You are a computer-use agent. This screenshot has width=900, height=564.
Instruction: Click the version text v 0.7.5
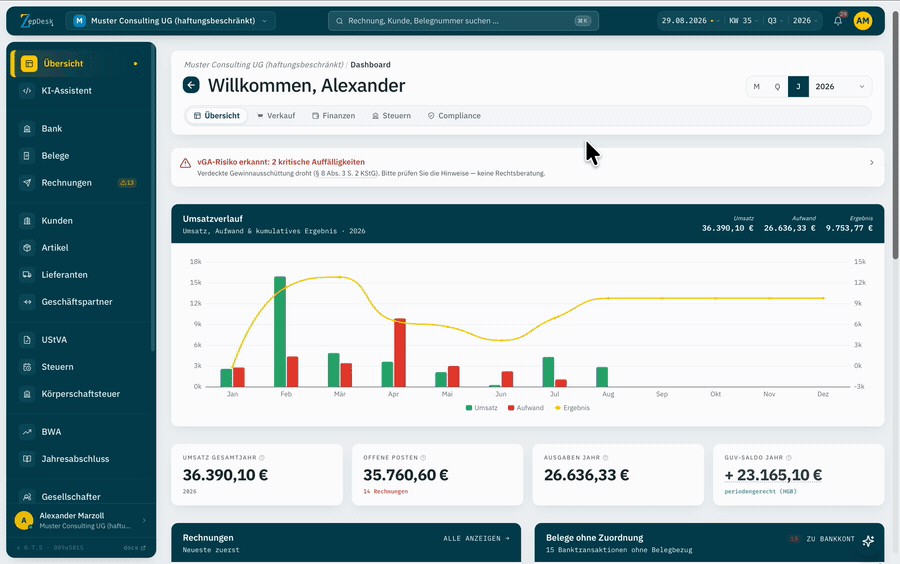(x=29, y=547)
